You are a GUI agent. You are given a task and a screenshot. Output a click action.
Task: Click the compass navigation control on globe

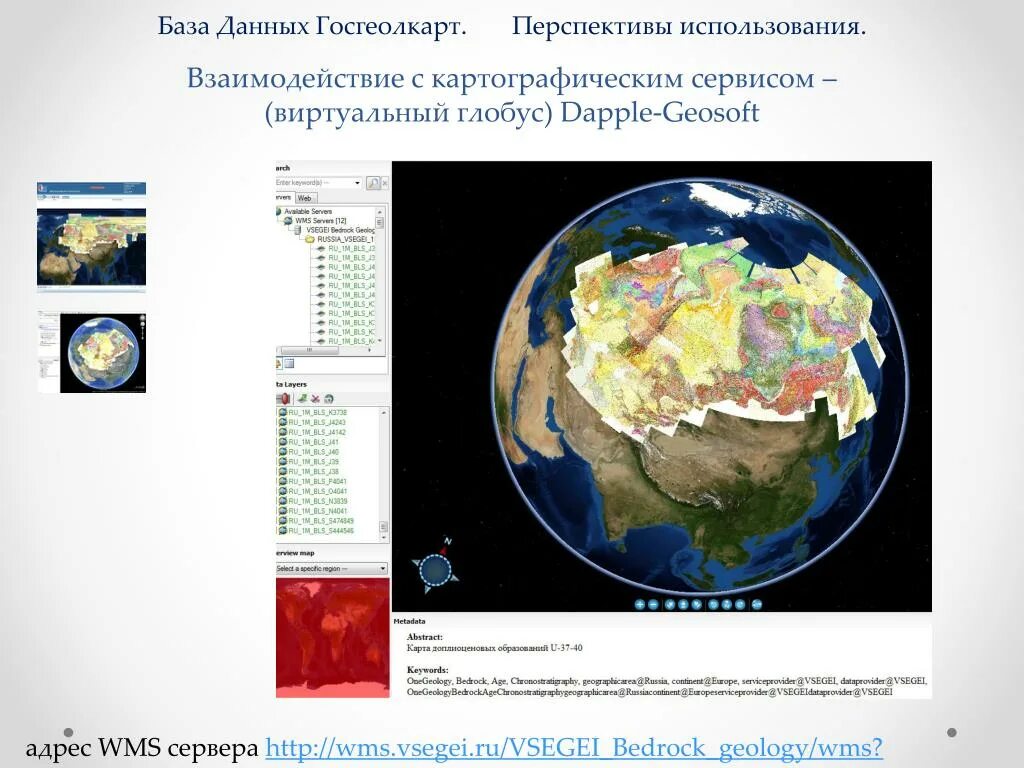tap(435, 569)
